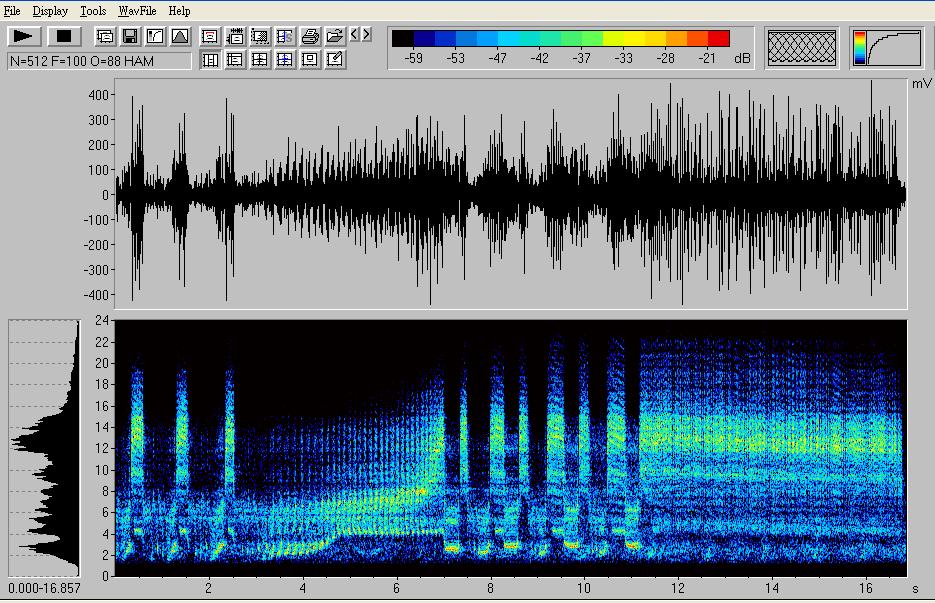Image resolution: width=935 pixels, height=603 pixels.
Task: Click the overlapping windows toolbar icon
Action: coord(105,37)
